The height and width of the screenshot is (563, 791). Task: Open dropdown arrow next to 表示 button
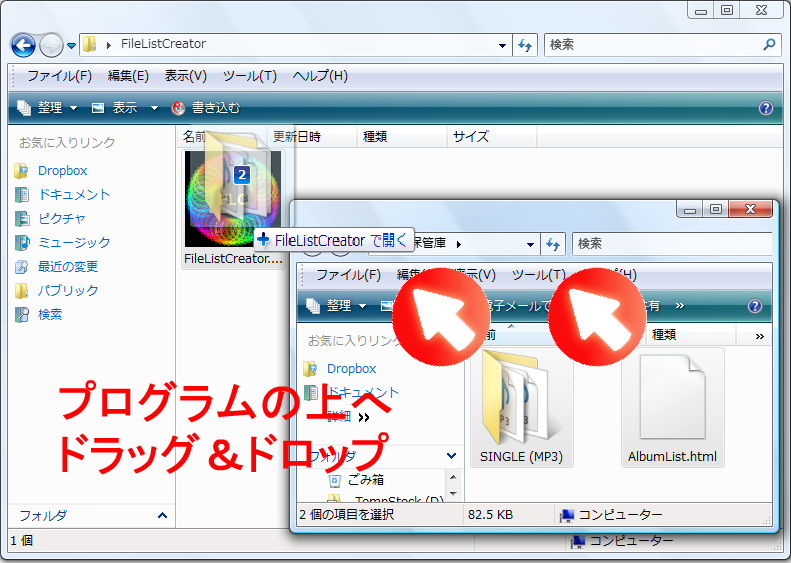point(154,108)
